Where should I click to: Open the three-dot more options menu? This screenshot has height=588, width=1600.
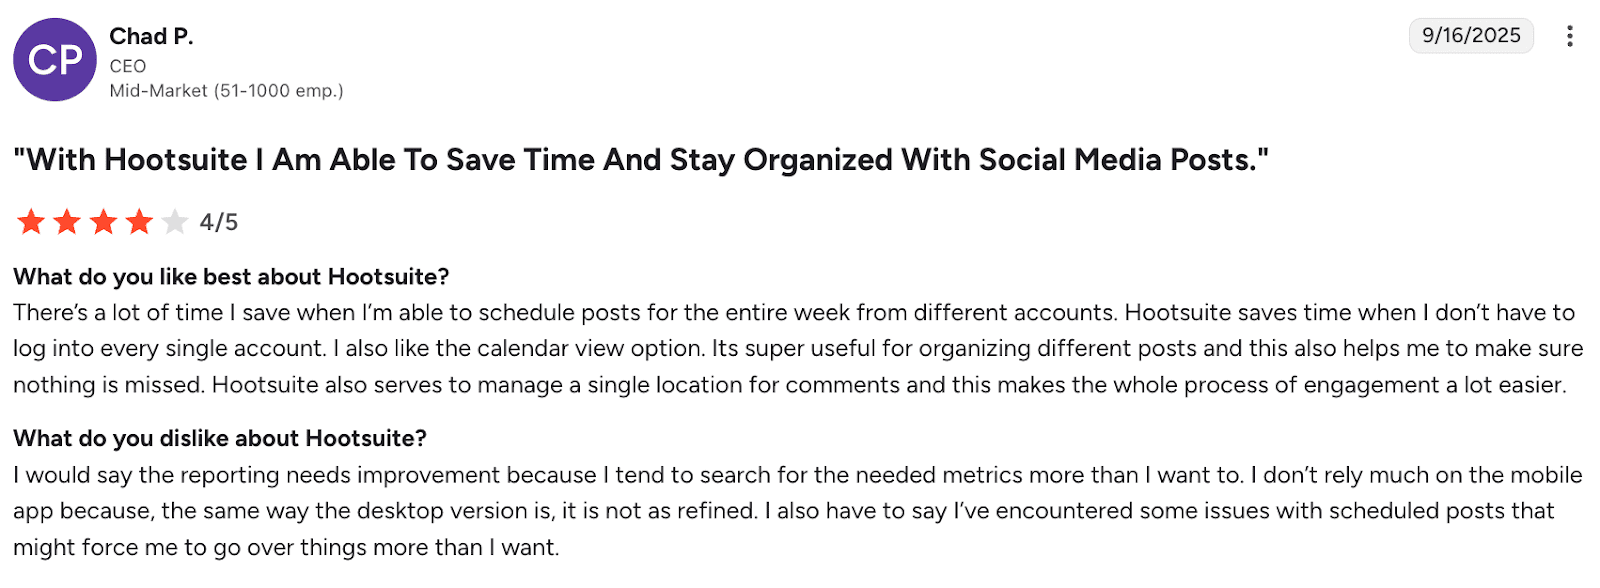point(1569,36)
